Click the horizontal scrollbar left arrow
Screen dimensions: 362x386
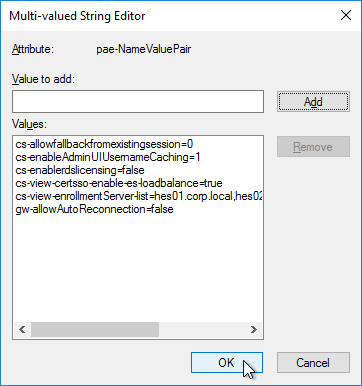pos(22,330)
